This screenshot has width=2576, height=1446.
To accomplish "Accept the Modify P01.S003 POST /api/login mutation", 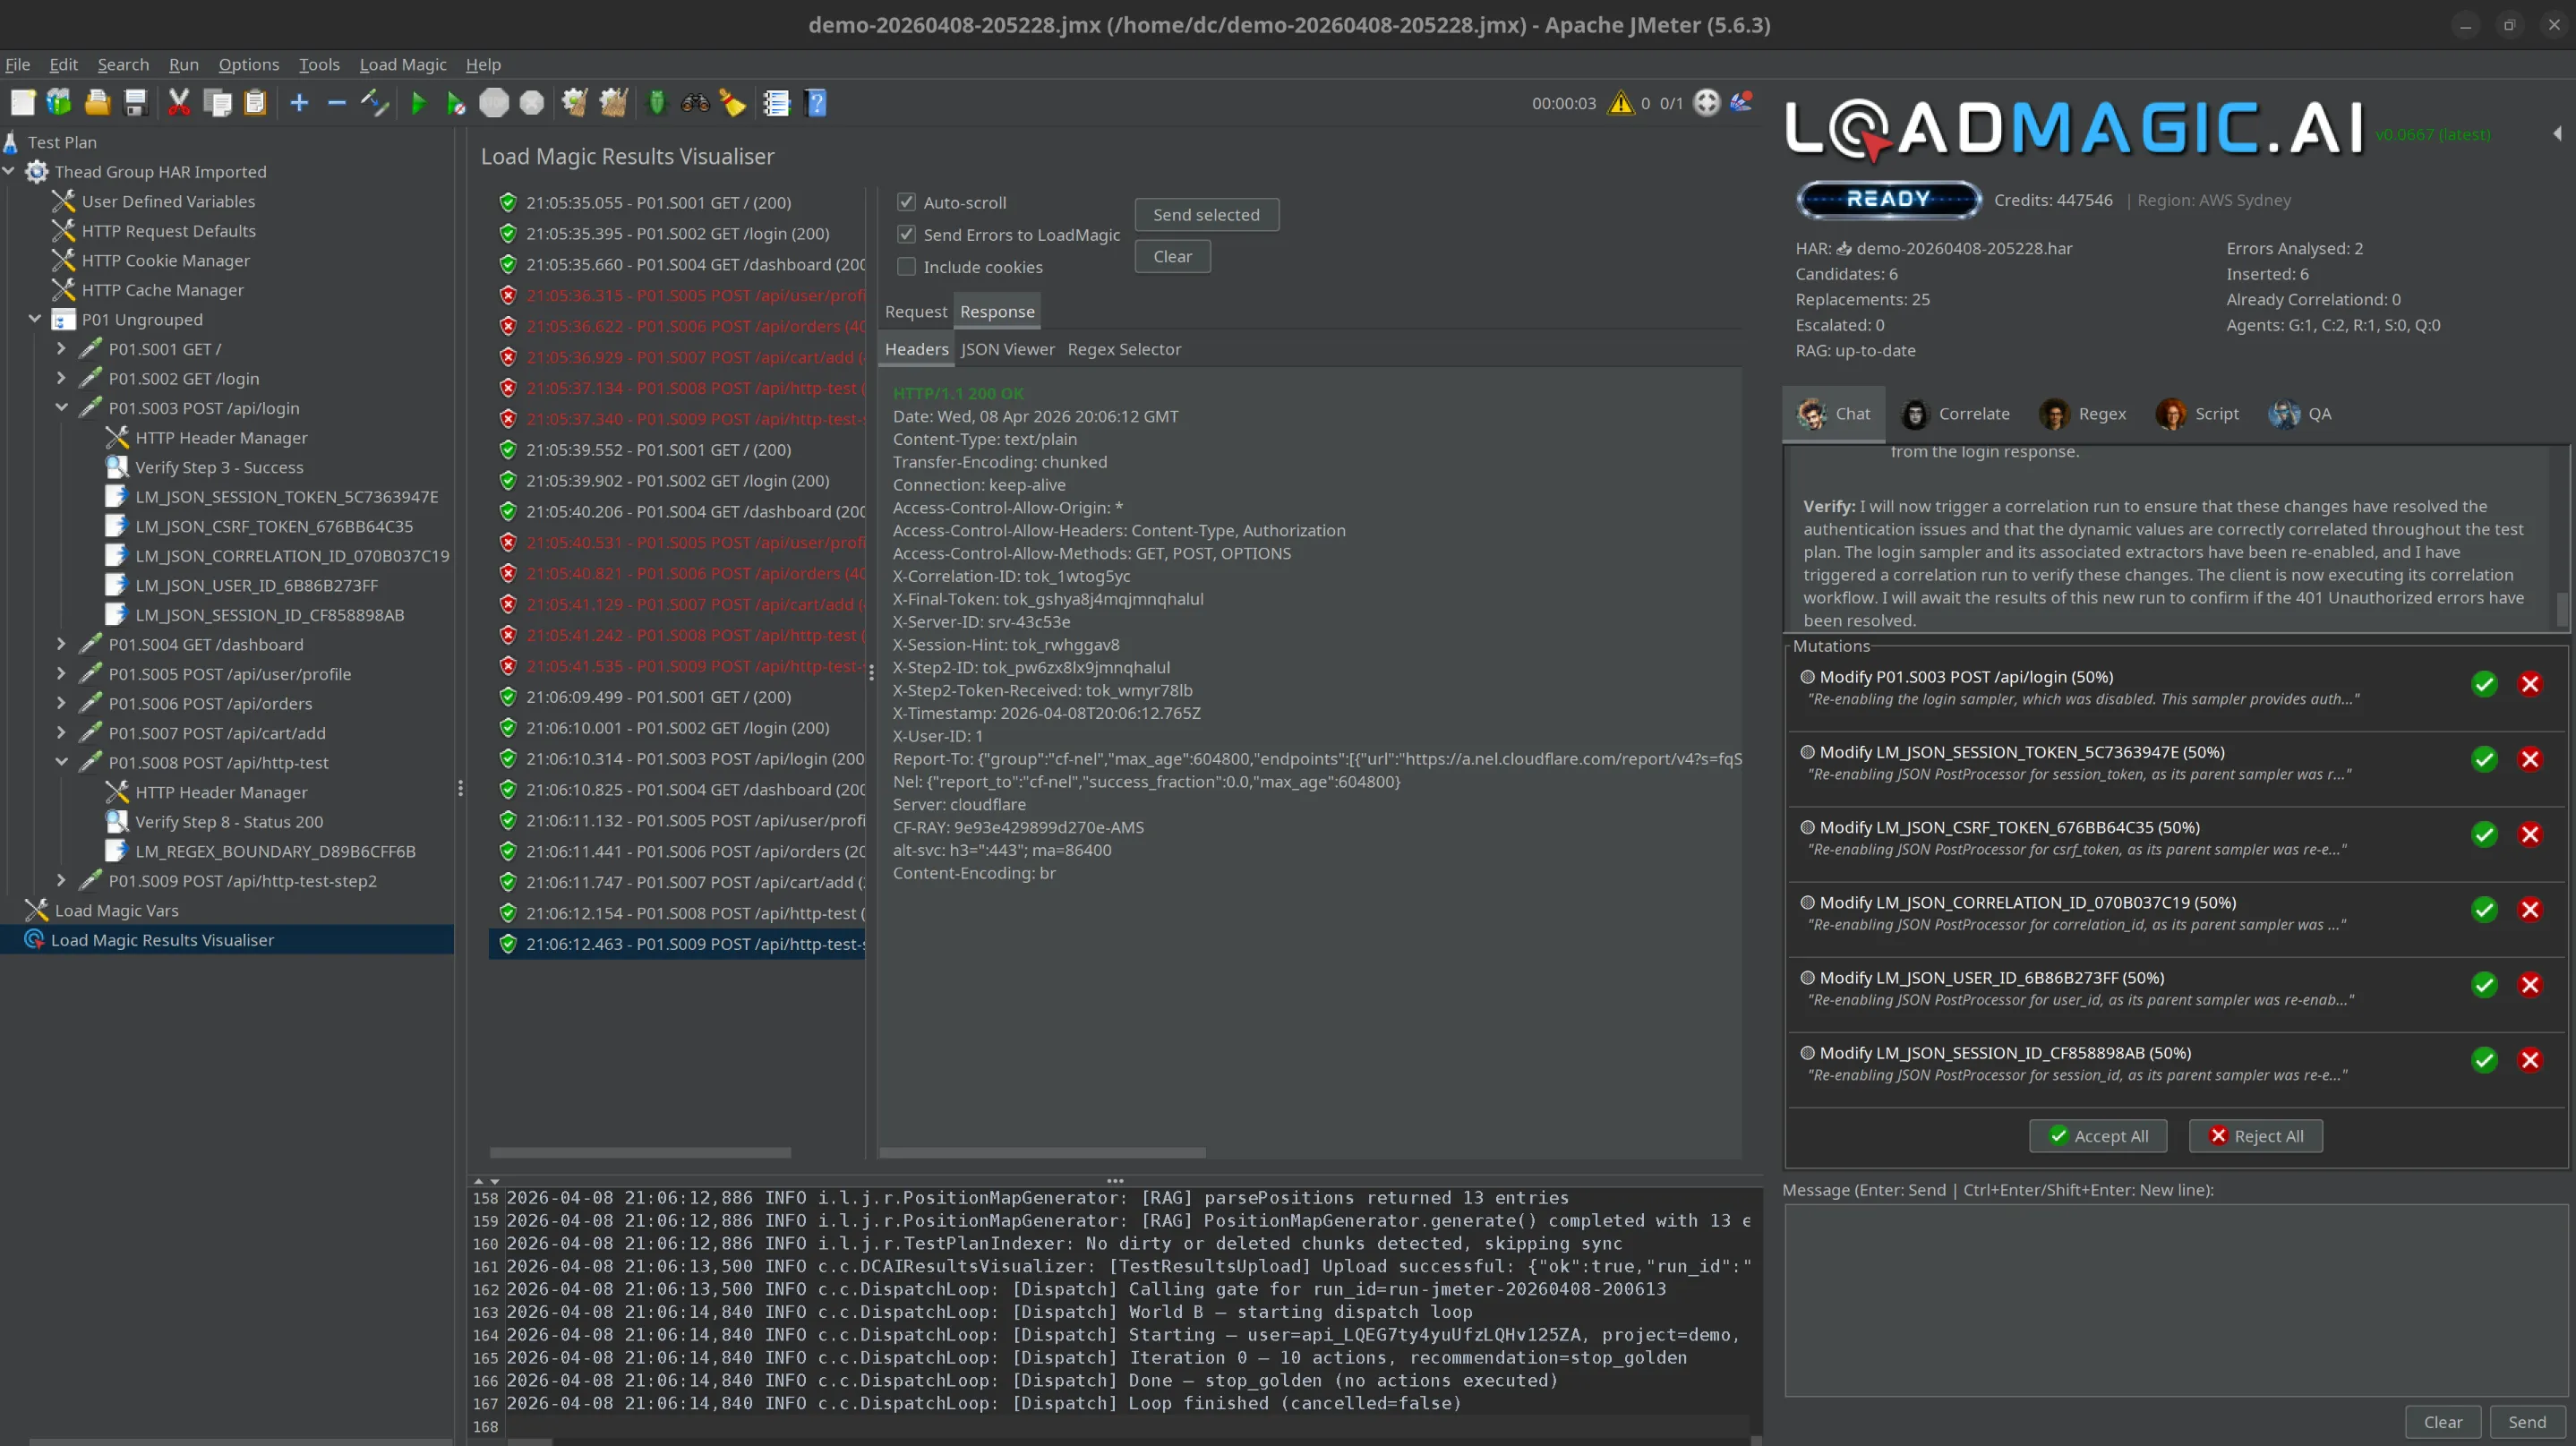I will [2484, 684].
